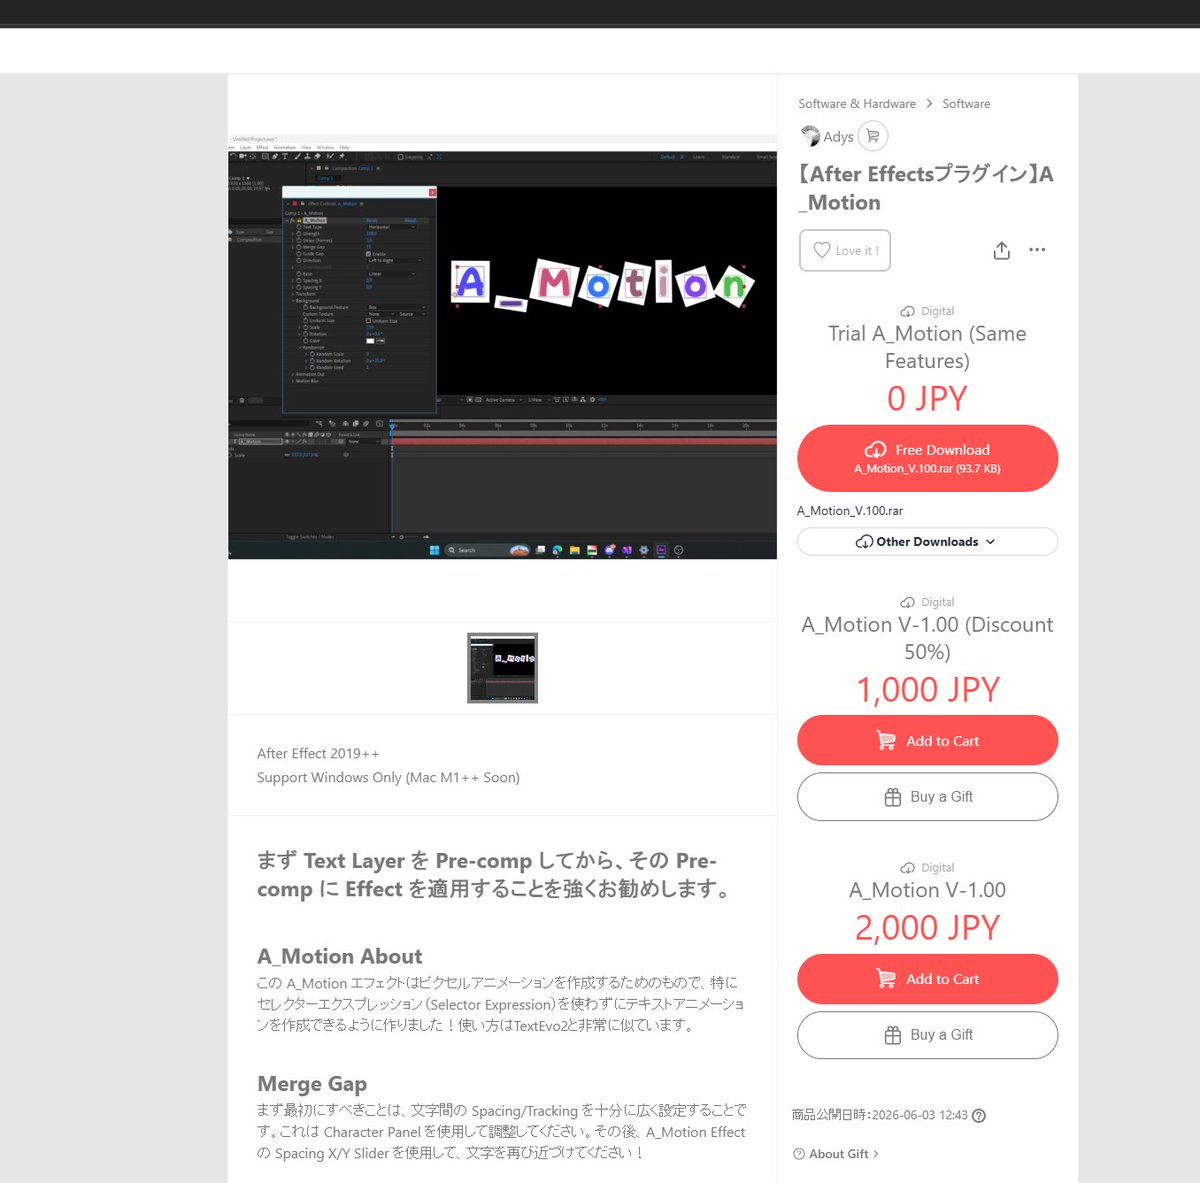The image size is (1200, 1183).
Task: Click Buy a Gift under 2,000 JPY
Action: click(927, 1035)
